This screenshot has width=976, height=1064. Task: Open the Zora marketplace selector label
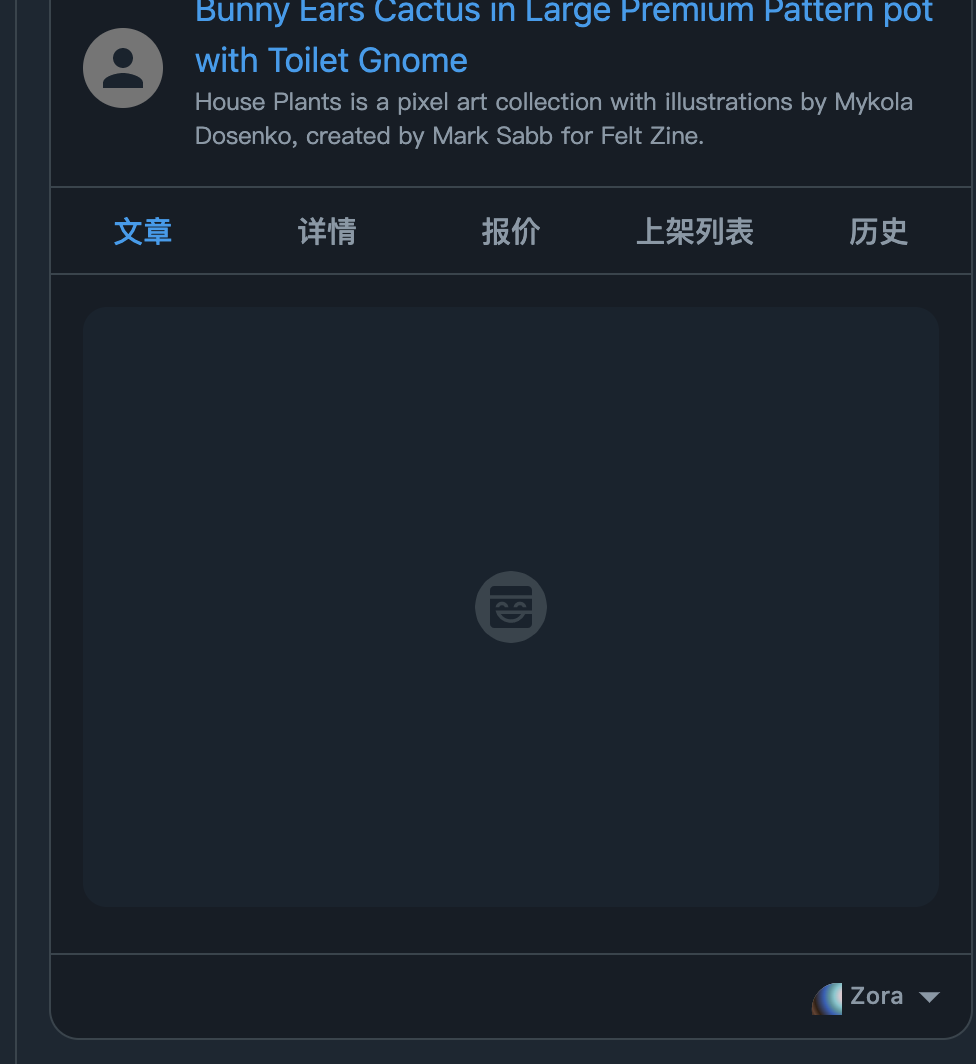coord(876,995)
